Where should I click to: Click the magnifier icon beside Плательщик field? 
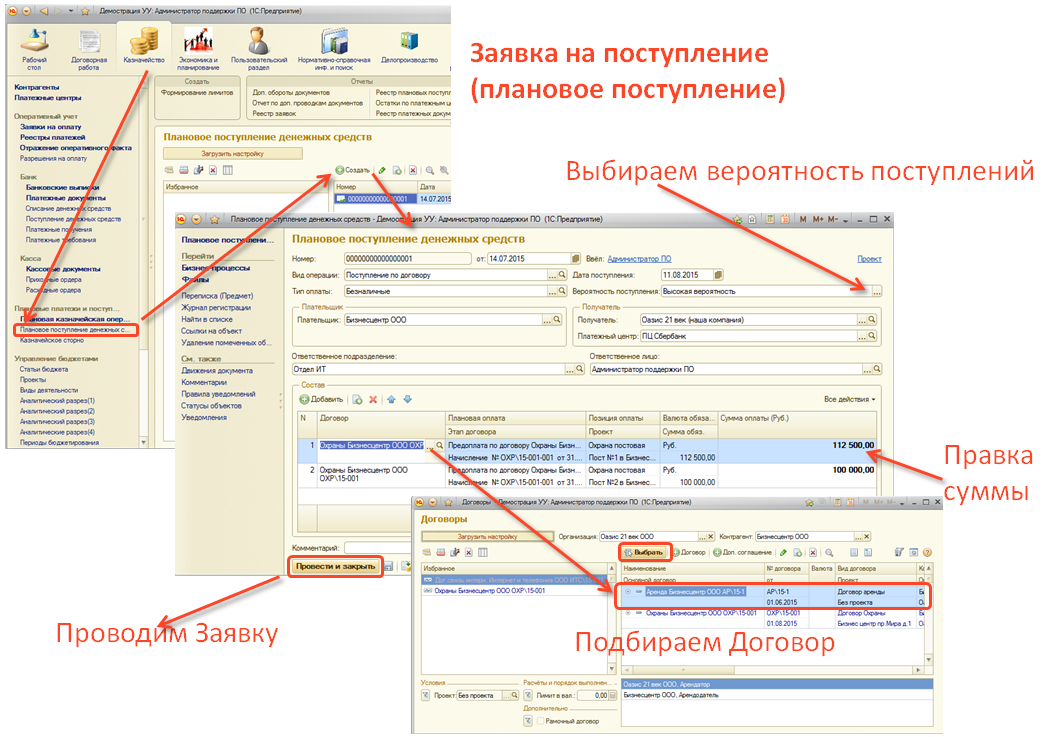[x=561, y=320]
